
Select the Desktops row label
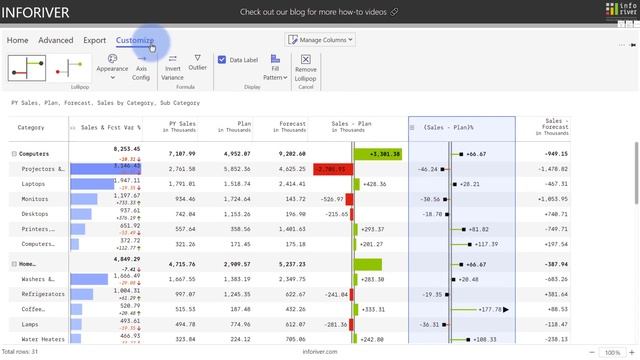point(35,214)
